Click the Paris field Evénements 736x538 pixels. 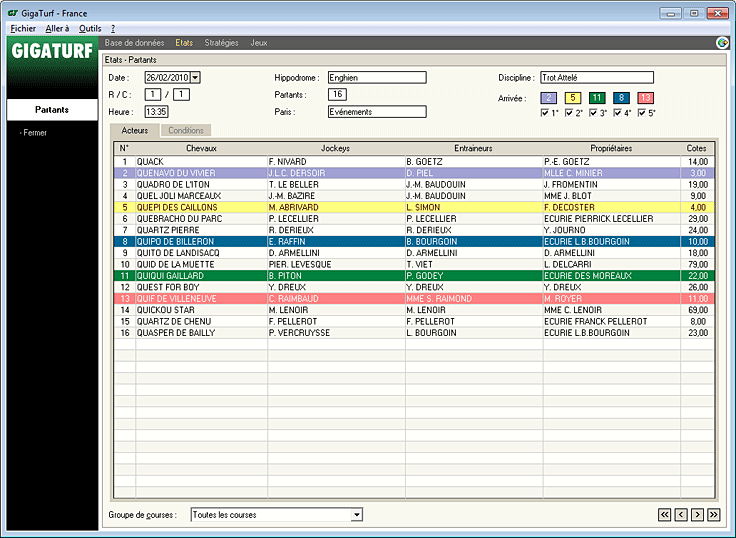point(377,112)
